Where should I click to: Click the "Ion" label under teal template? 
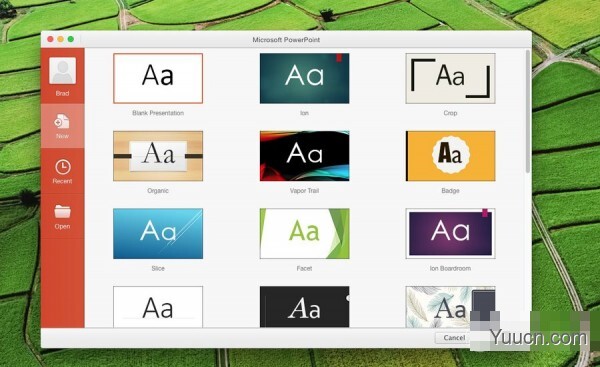pyautogui.click(x=304, y=113)
